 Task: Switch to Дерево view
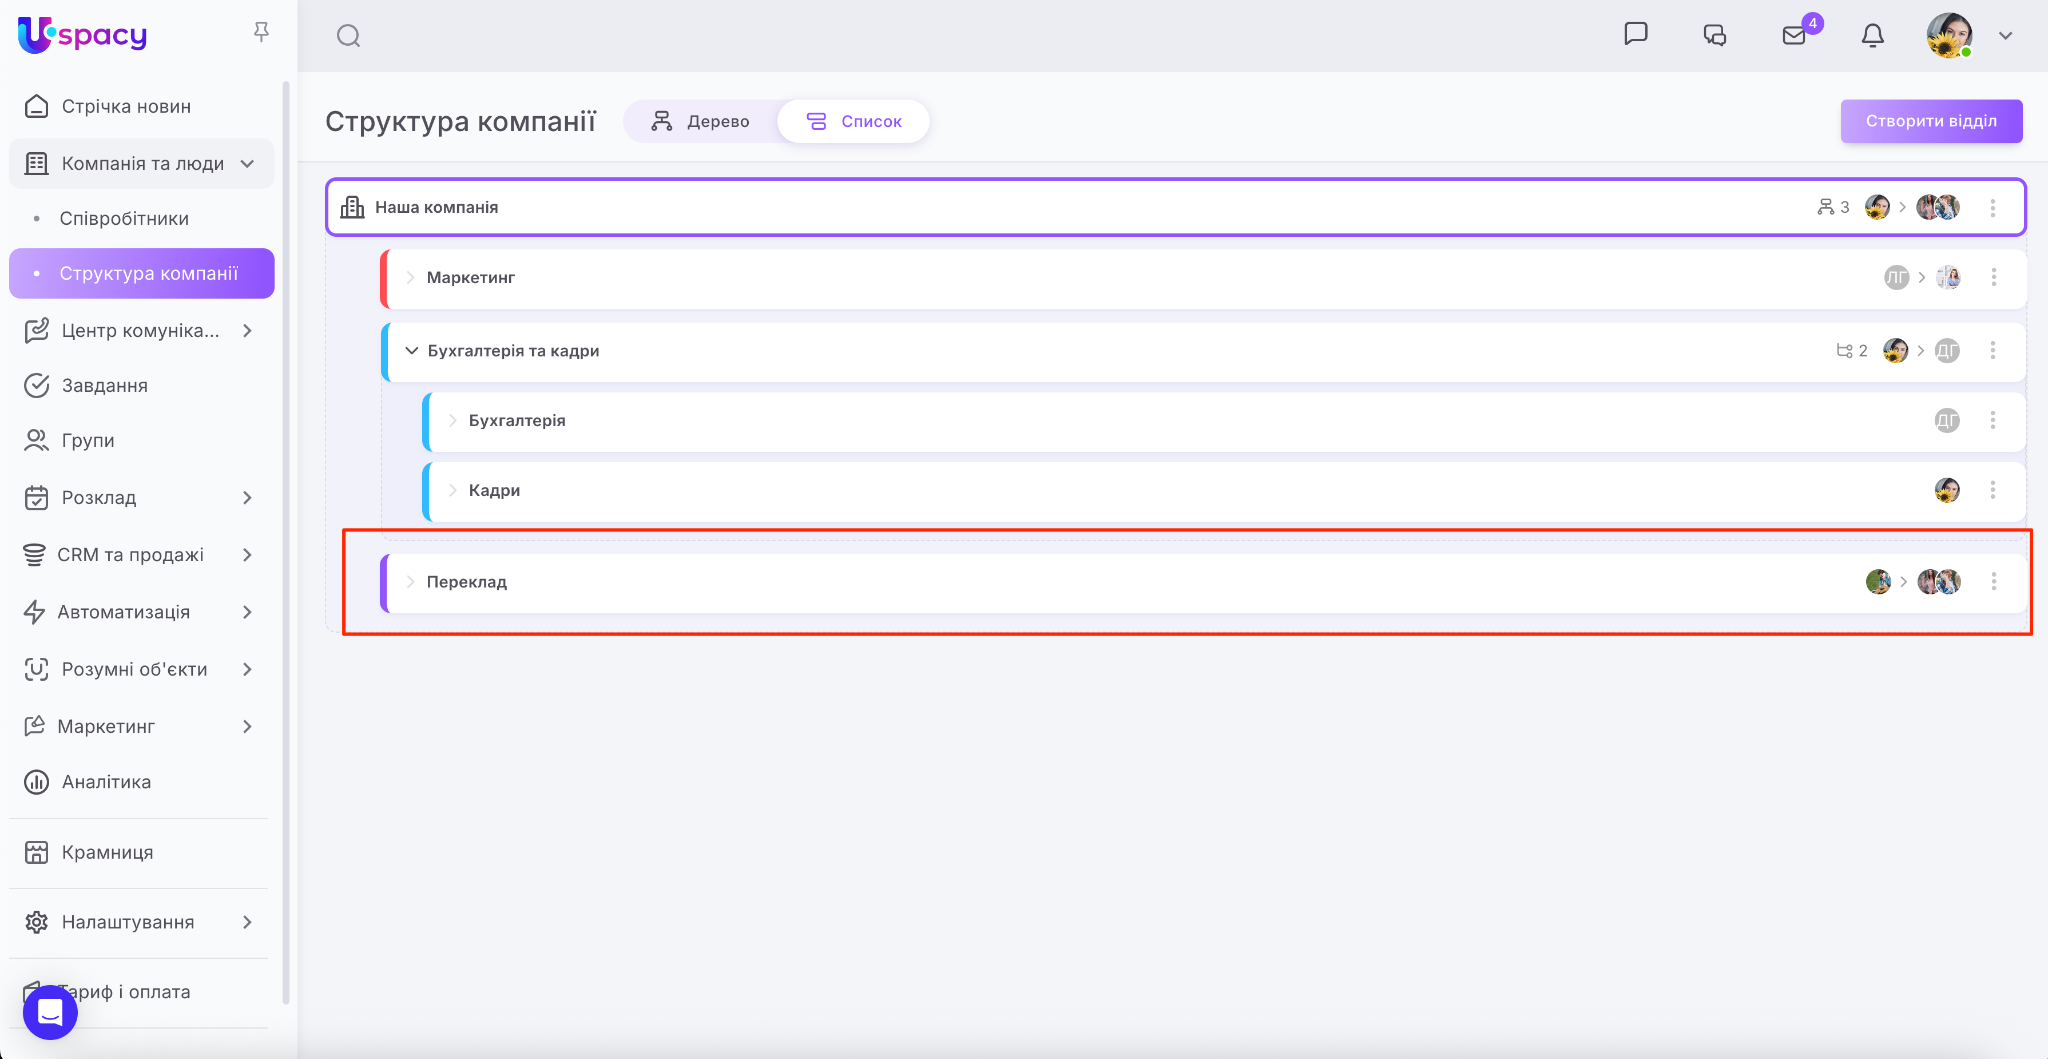tap(701, 121)
